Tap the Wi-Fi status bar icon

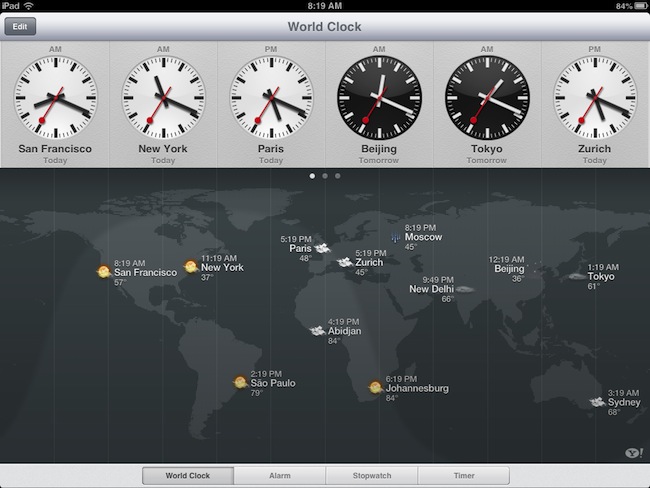[29, 5]
